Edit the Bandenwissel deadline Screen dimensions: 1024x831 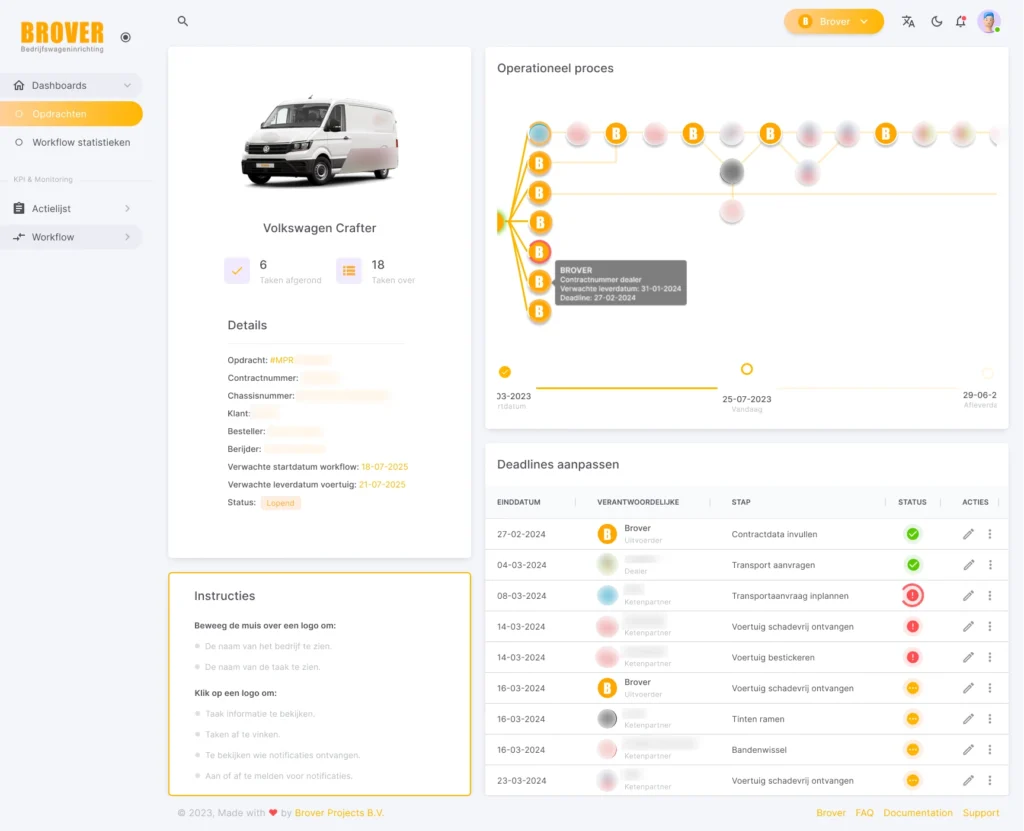click(968, 750)
